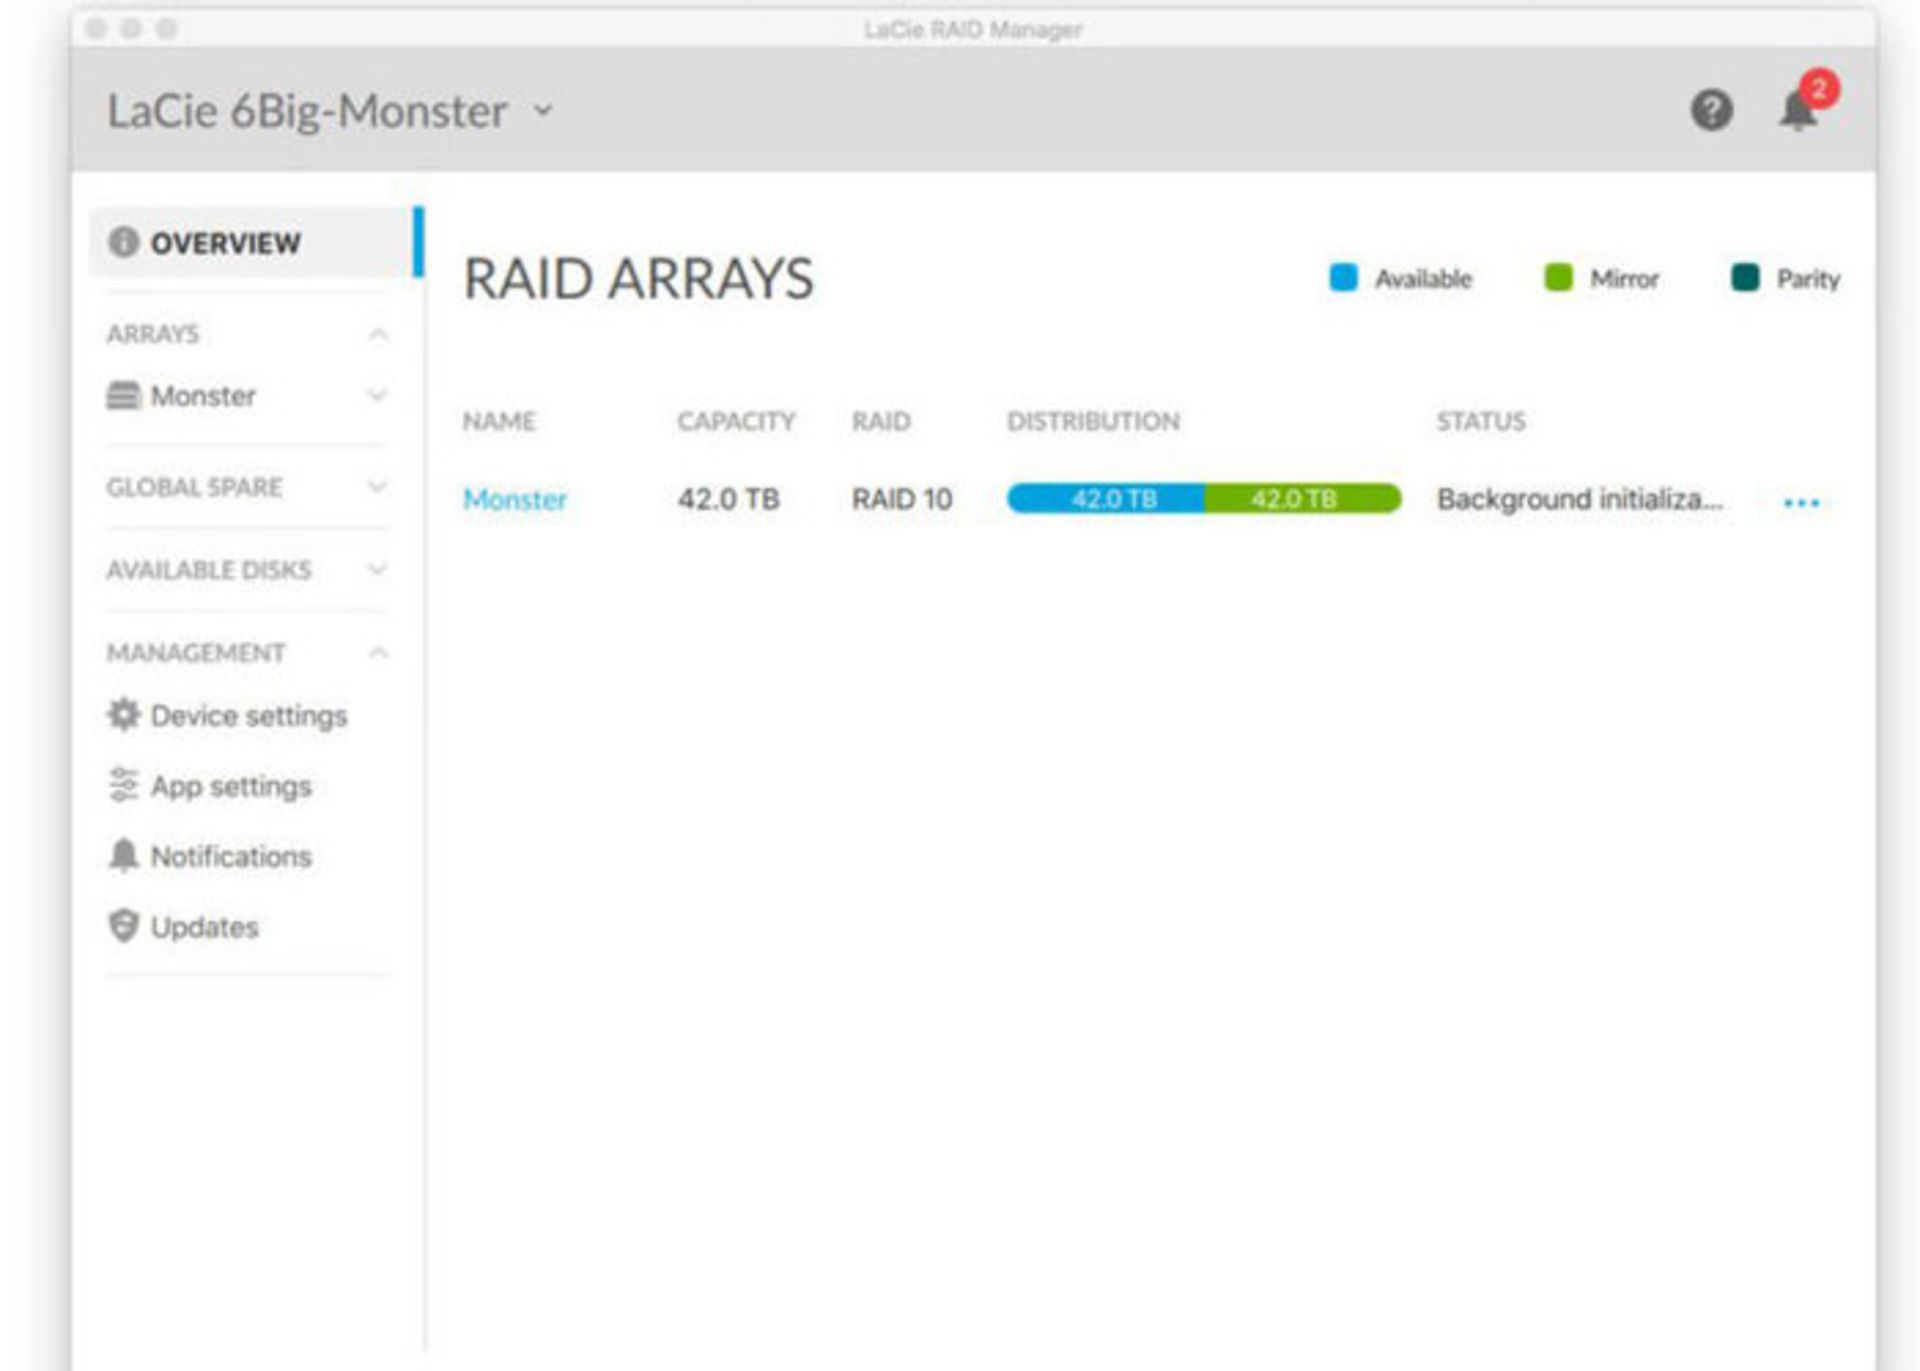Click the Parity legend label
Screen dimensions: 1920x1371
[x=1808, y=279]
